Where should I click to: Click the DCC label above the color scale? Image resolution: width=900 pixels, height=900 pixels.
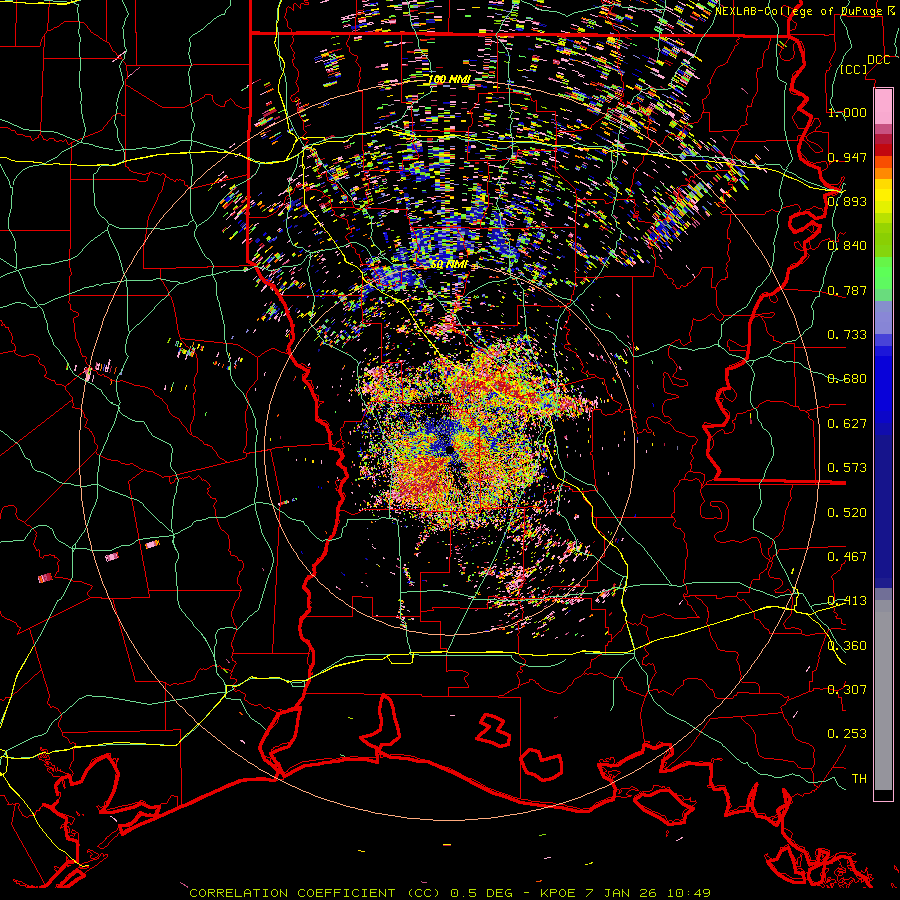pos(878,60)
